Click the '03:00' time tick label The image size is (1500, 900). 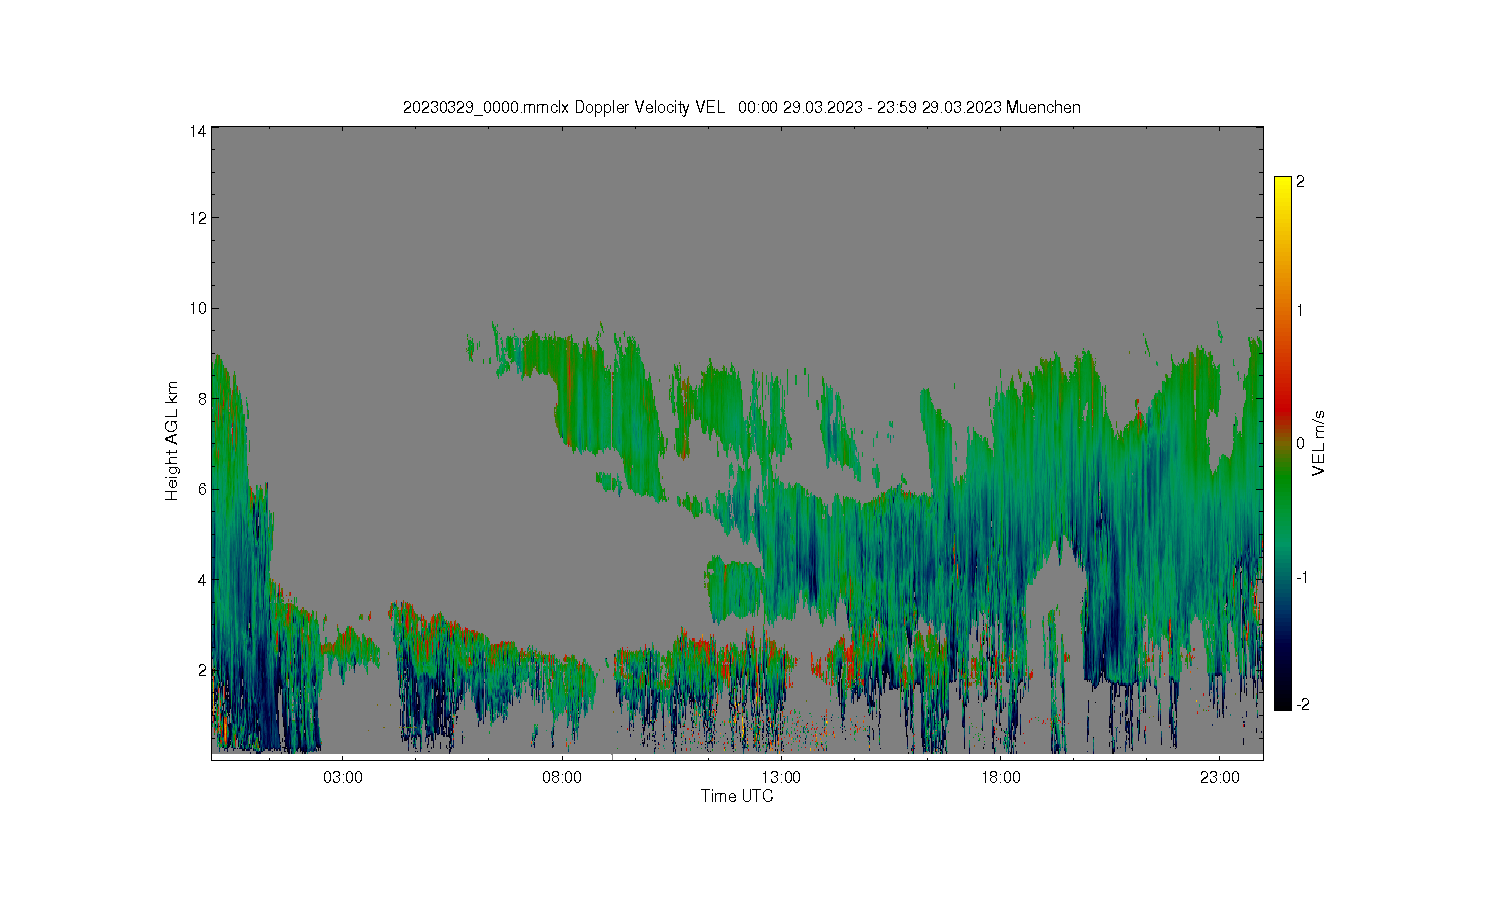click(343, 777)
